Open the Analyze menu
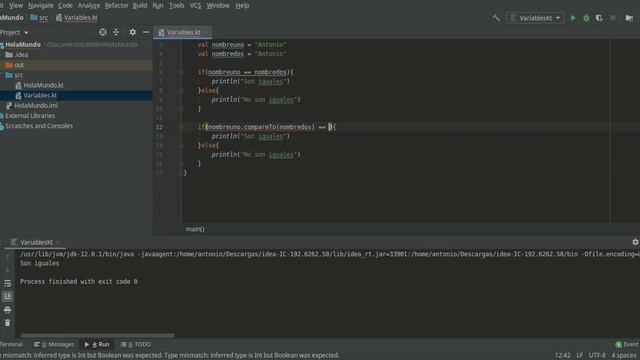This screenshot has width=640, height=360. click(89, 6)
